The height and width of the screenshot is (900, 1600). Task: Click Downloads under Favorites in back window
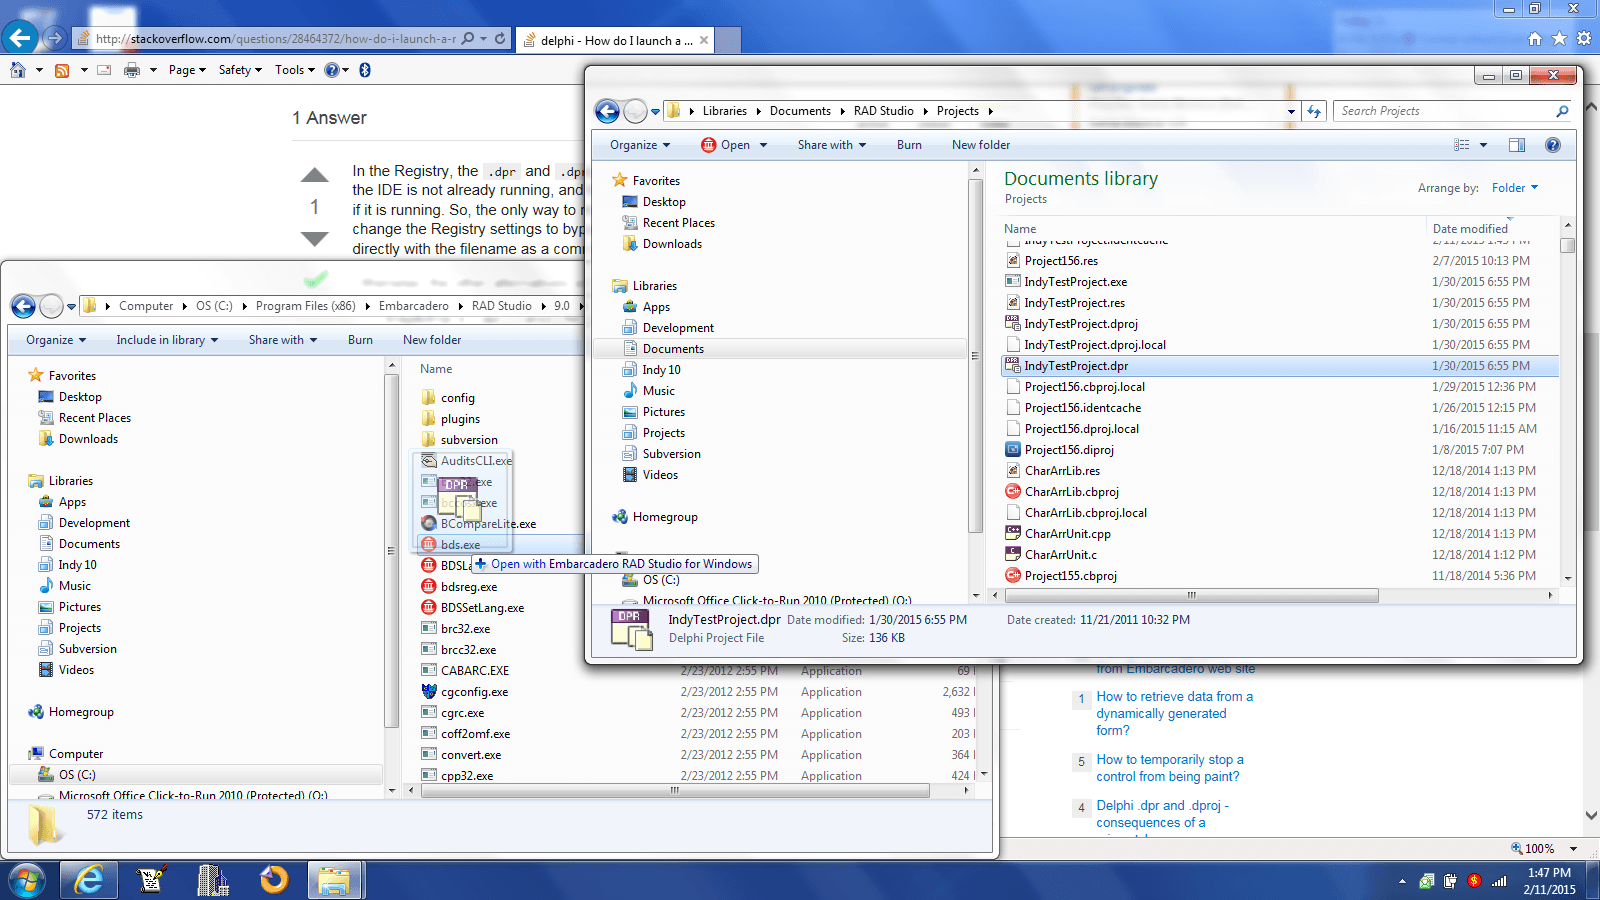(88, 439)
